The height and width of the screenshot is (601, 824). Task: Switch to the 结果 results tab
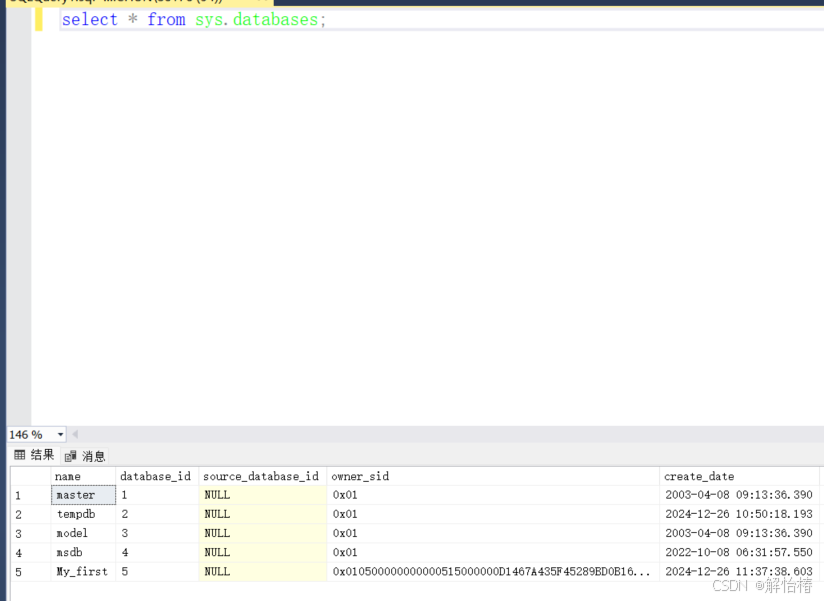(34, 455)
